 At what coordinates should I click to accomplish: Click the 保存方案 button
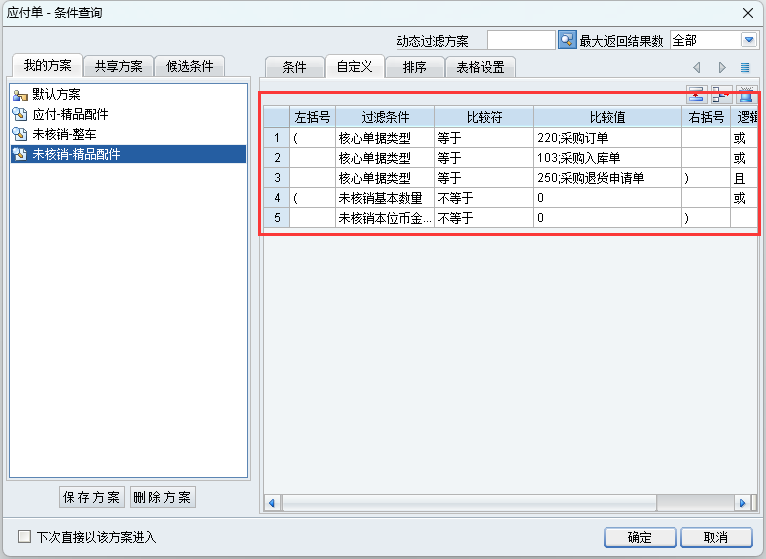pyautogui.click(x=91, y=497)
